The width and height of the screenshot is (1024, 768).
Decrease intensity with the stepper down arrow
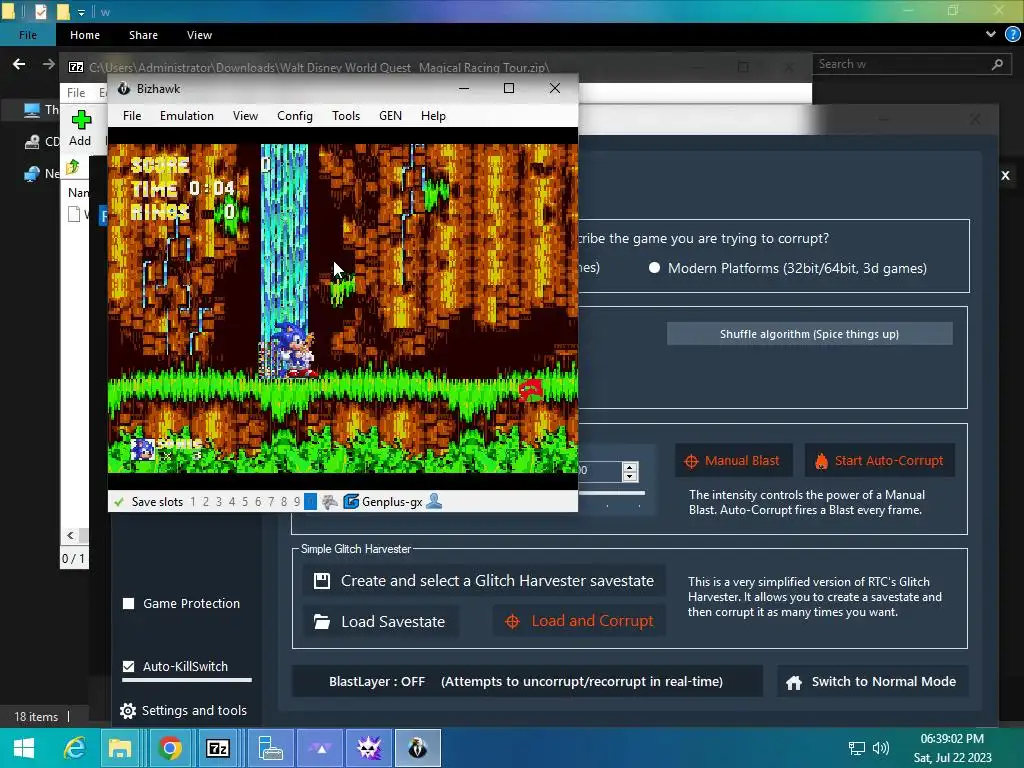pyautogui.click(x=630, y=476)
